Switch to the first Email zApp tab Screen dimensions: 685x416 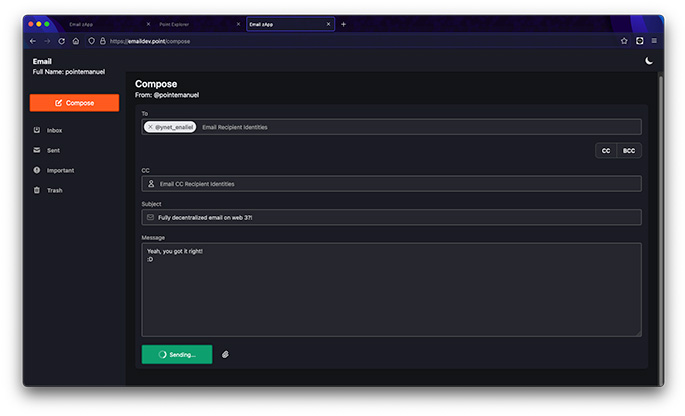[81, 24]
